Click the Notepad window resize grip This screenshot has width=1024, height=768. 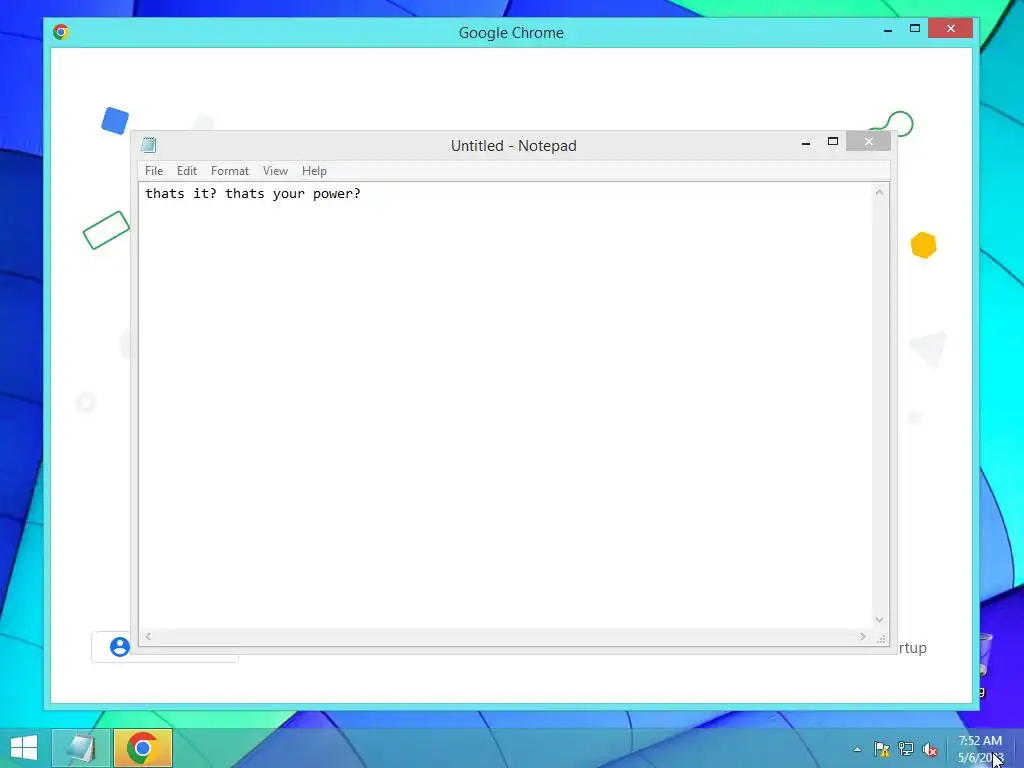881,638
